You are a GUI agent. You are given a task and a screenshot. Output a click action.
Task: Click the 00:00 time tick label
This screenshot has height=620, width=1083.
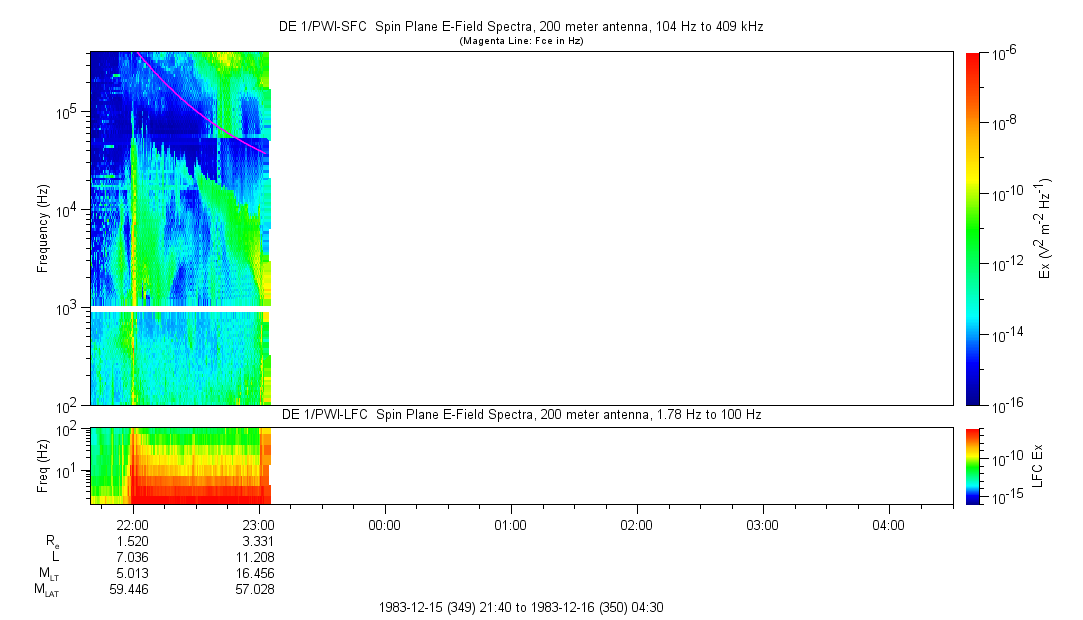(385, 525)
